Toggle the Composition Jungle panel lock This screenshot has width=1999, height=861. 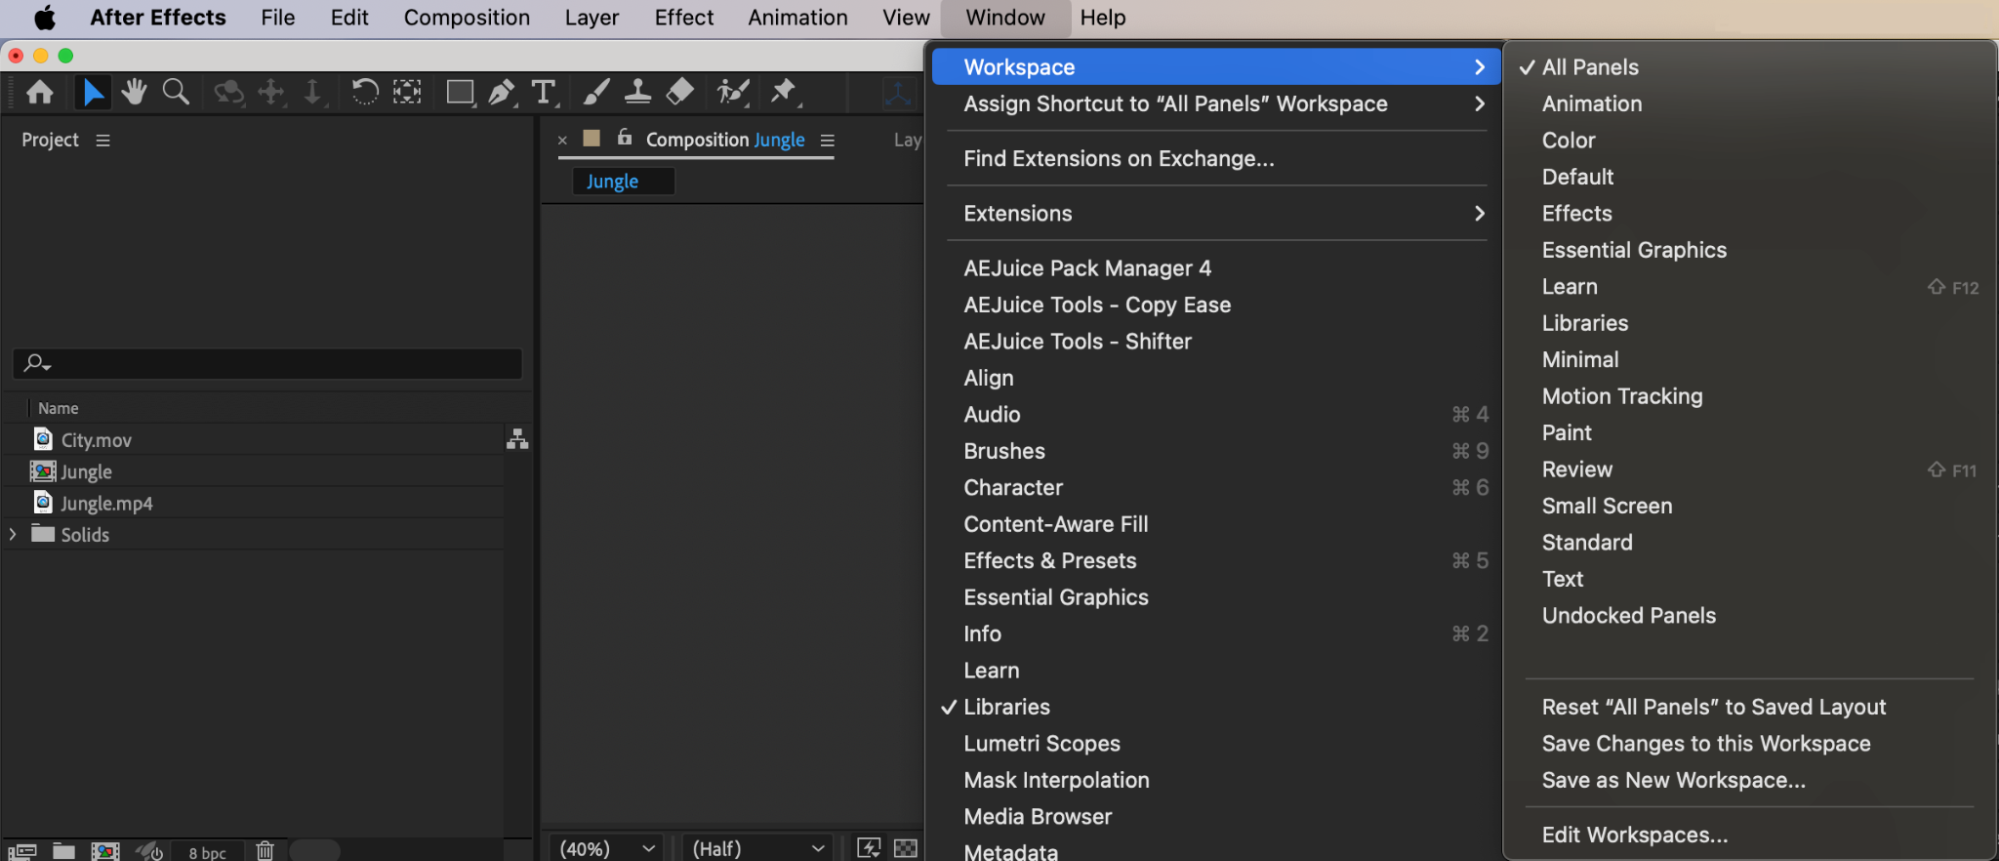[624, 138]
